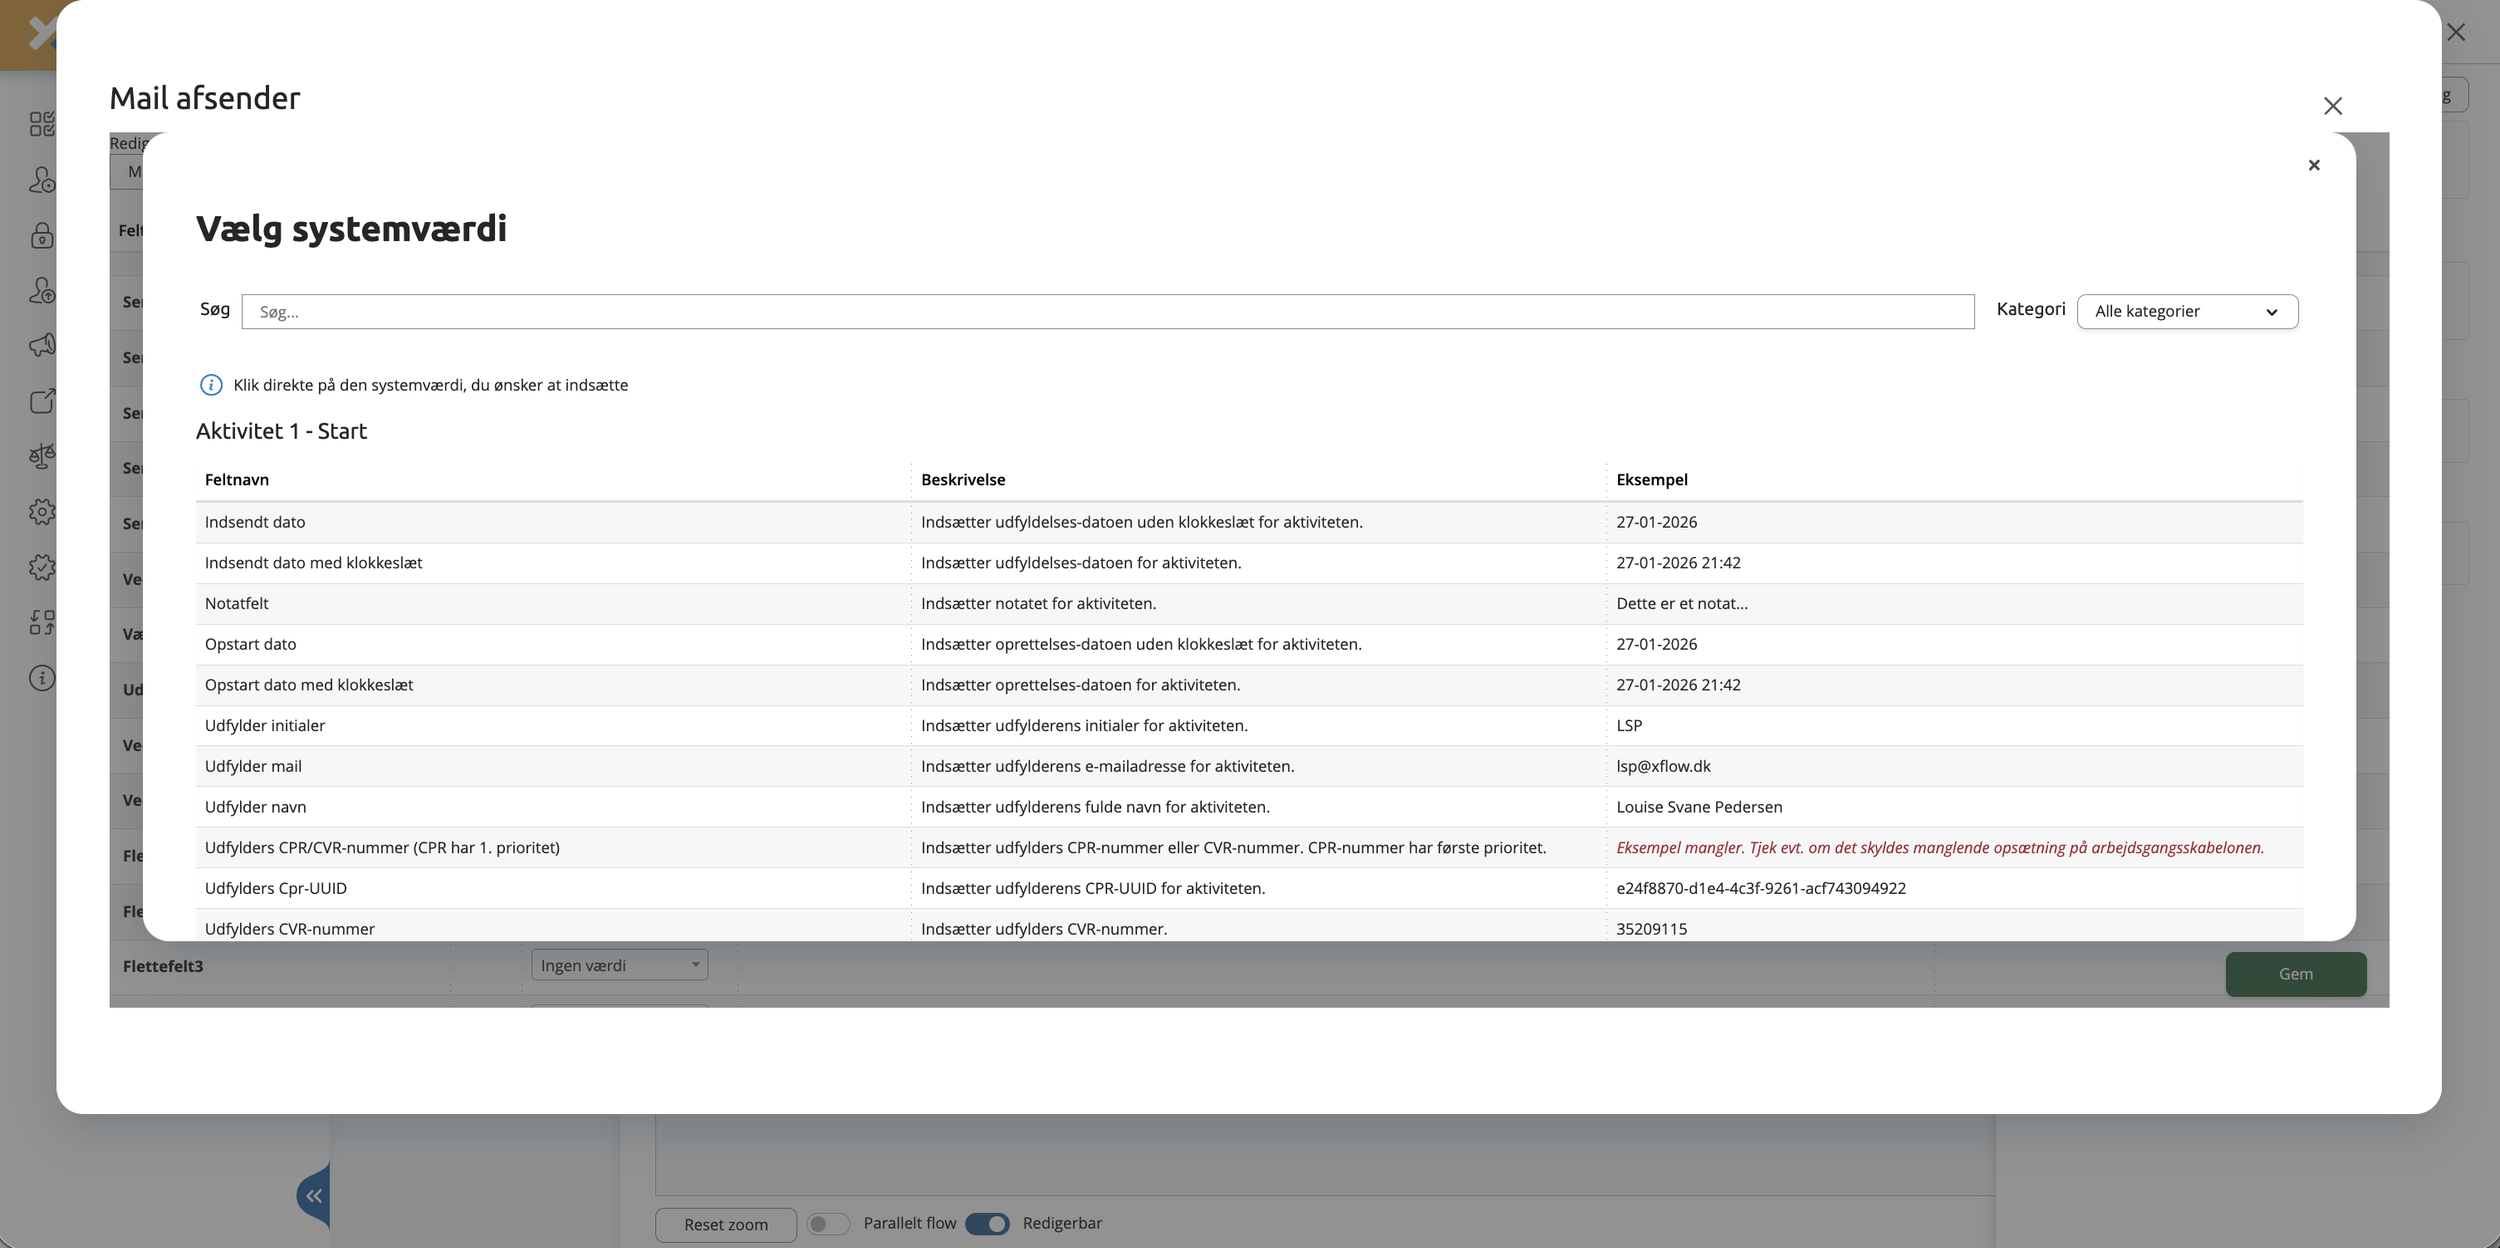Disable the Redigerbar toggle
Viewport: 2500px width, 1248px height.
coord(987,1224)
